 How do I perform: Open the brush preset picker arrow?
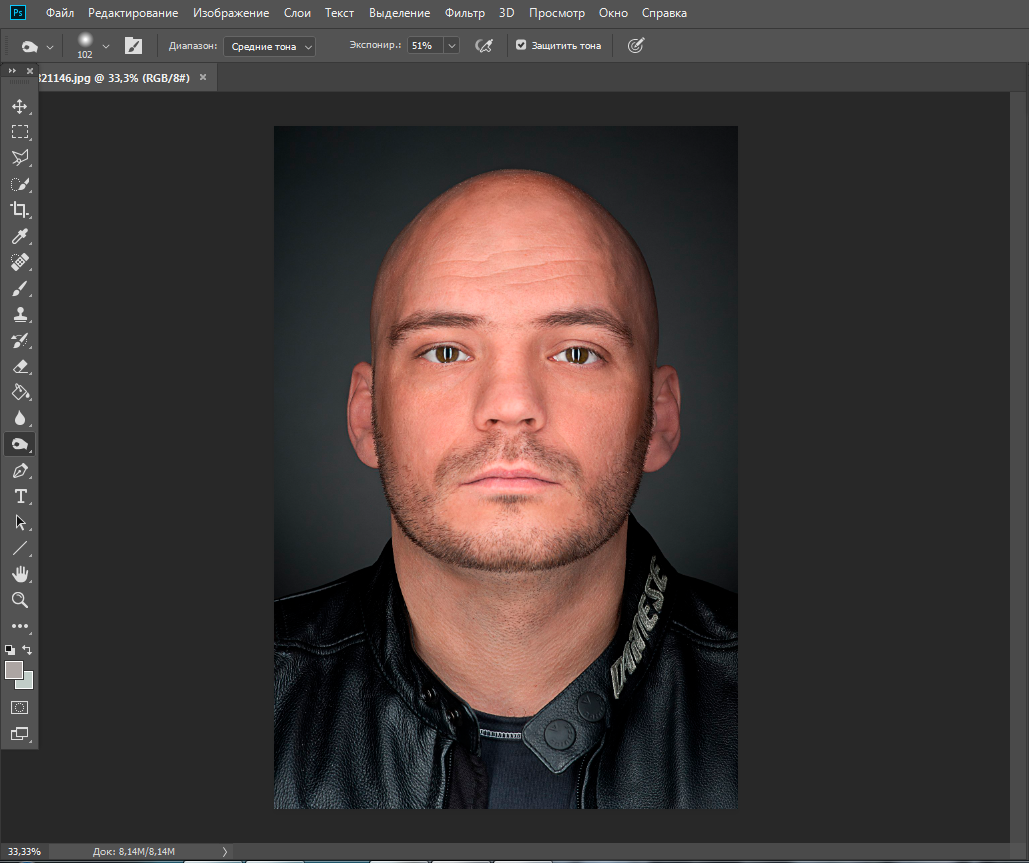click(106, 47)
